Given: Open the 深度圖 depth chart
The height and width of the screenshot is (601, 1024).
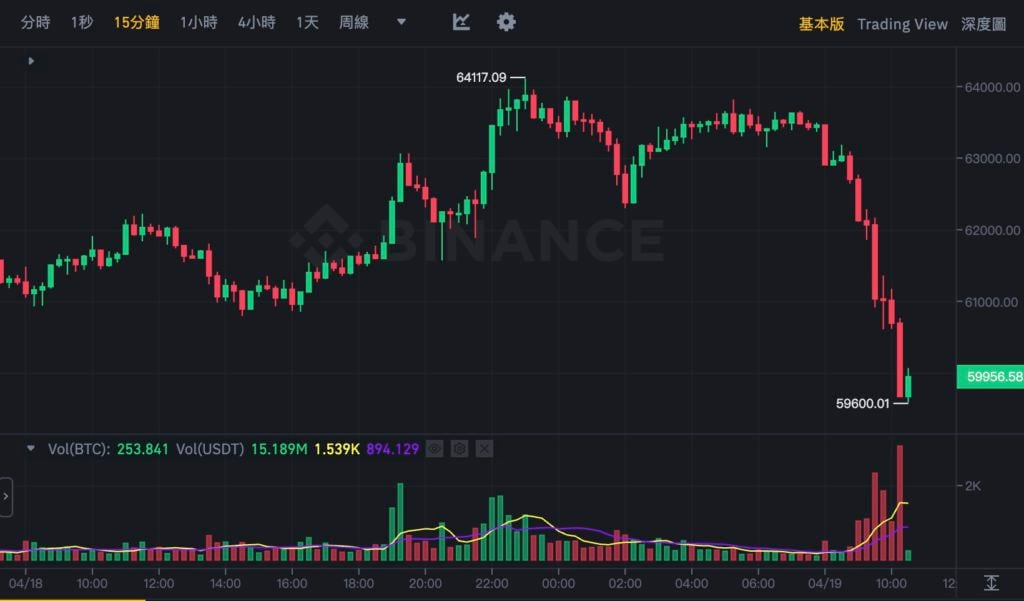Looking at the screenshot, I should 984,24.
